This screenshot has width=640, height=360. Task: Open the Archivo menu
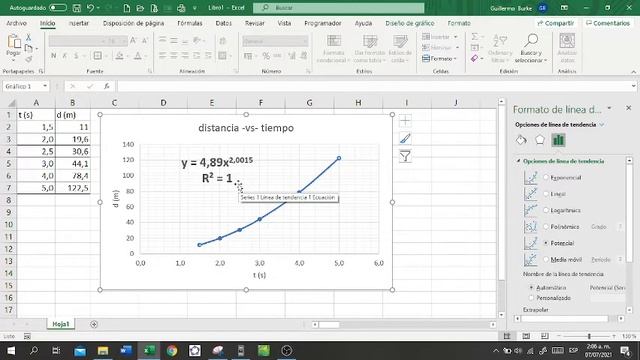point(17,23)
